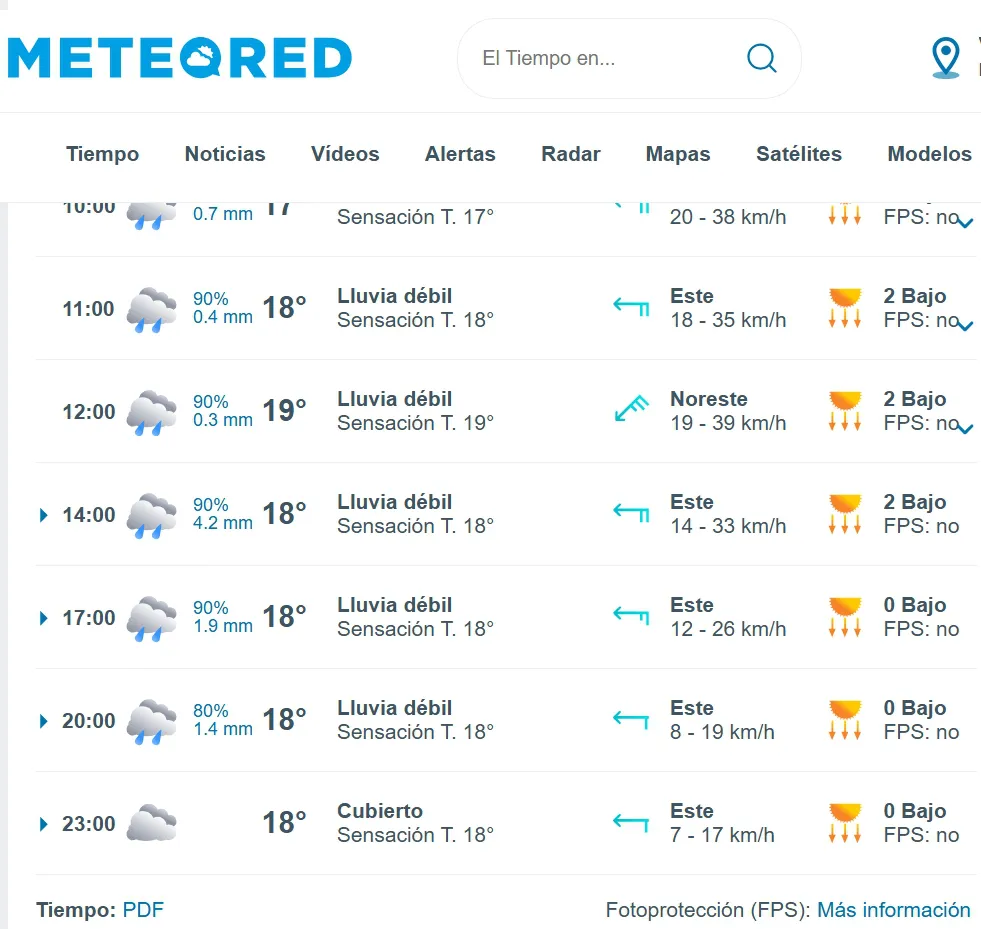Click the location pin icon
The width and height of the screenshot is (981, 929).
point(945,58)
